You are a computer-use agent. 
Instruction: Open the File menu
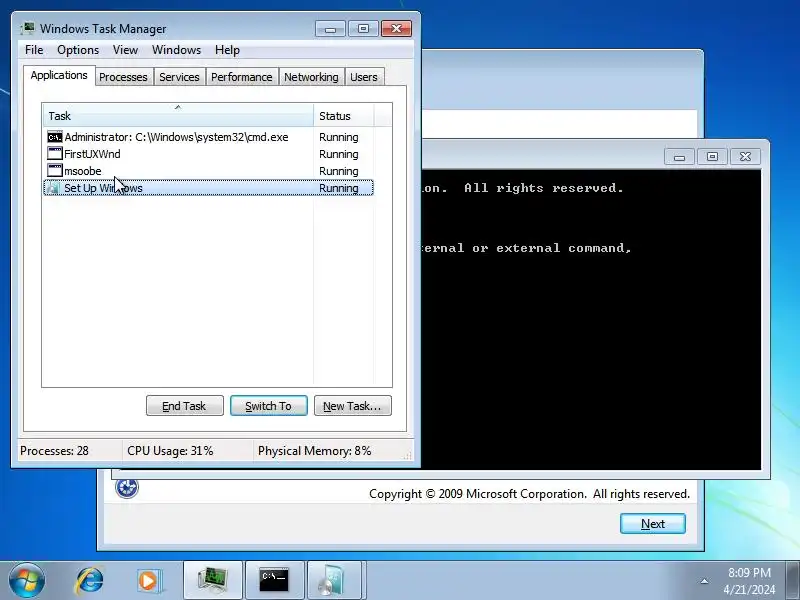(34, 50)
